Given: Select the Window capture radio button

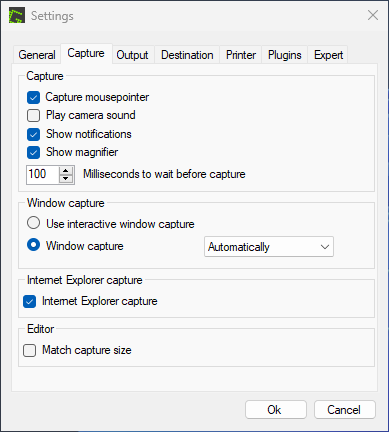Looking at the screenshot, I should point(33,245).
